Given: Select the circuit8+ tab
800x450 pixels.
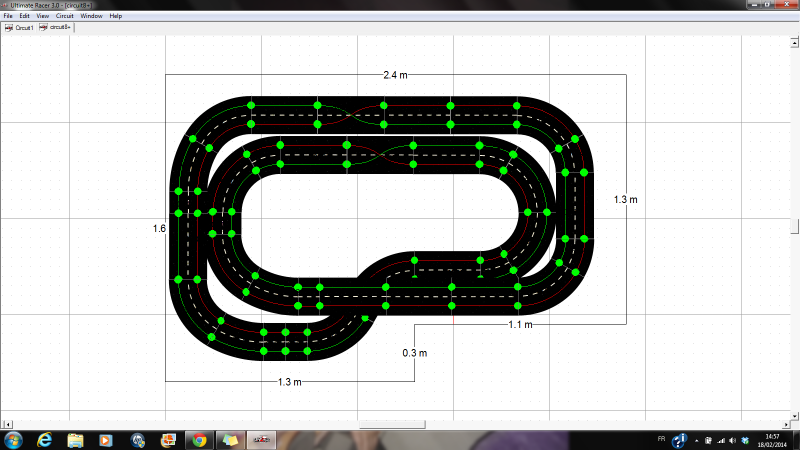Looking at the screenshot, I should click(55, 28).
